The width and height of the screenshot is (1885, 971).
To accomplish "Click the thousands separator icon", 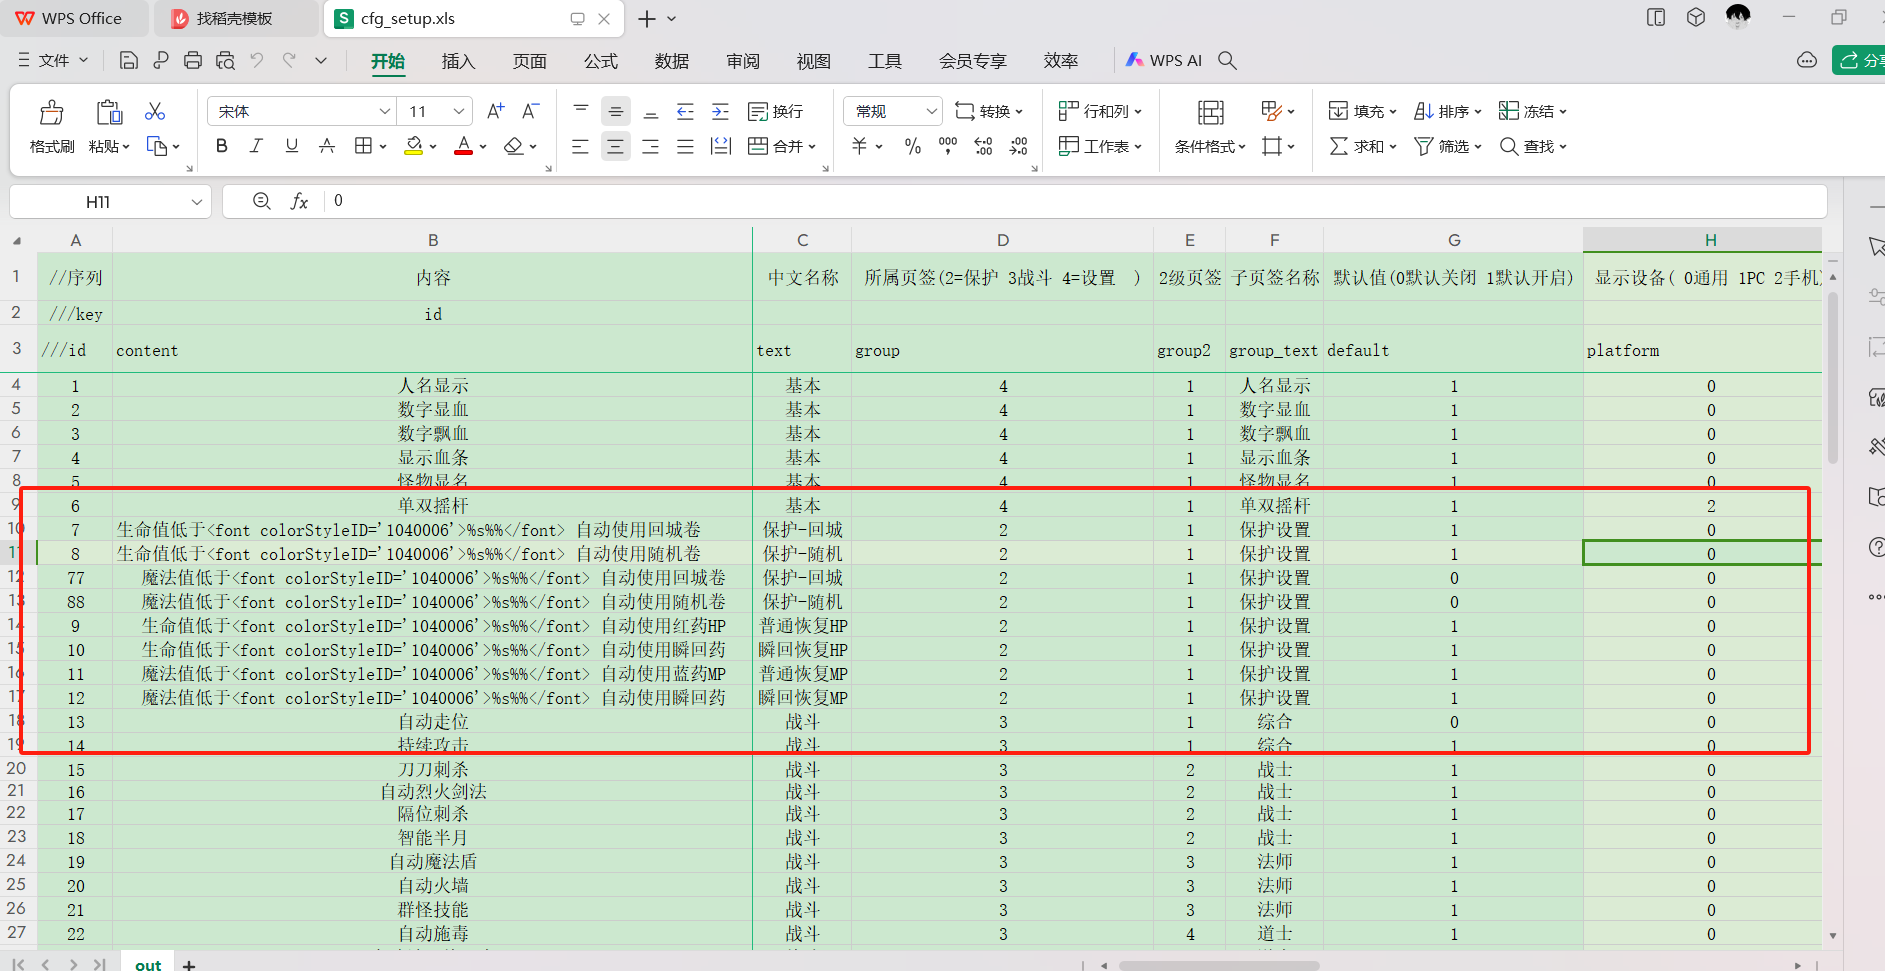I will point(948,146).
